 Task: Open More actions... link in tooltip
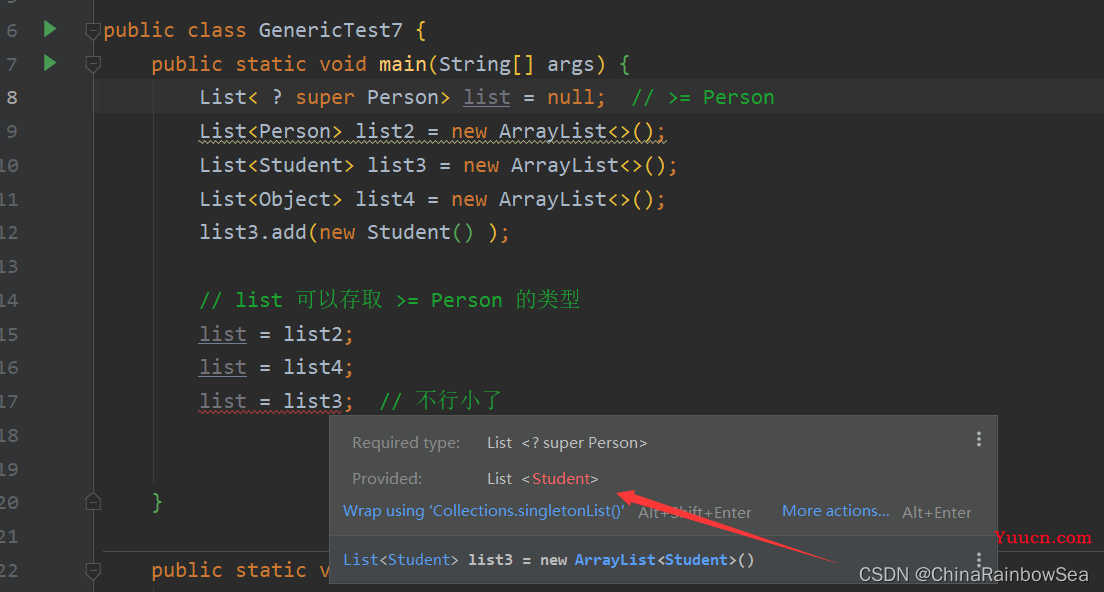pyautogui.click(x=836, y=511)
